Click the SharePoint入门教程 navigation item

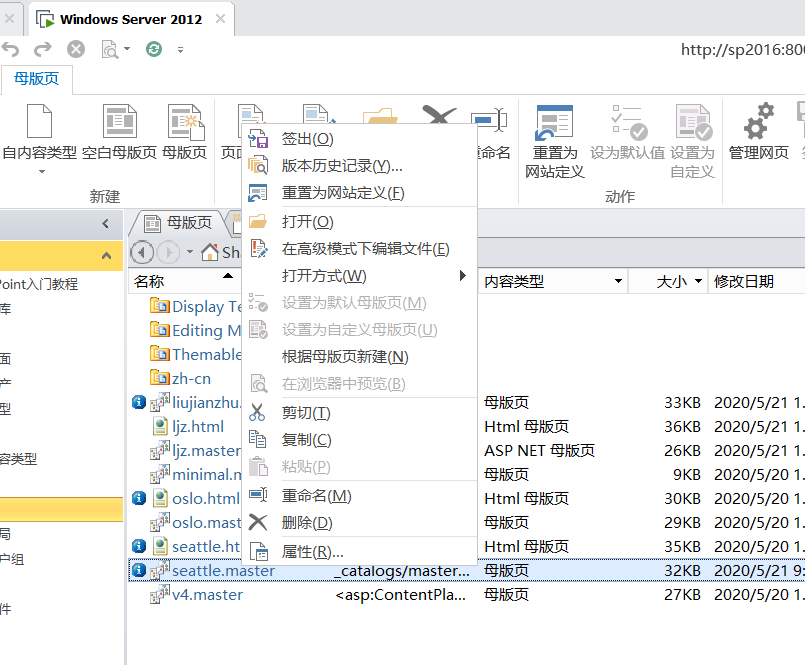pyautogui.click(x=39, y=284)
